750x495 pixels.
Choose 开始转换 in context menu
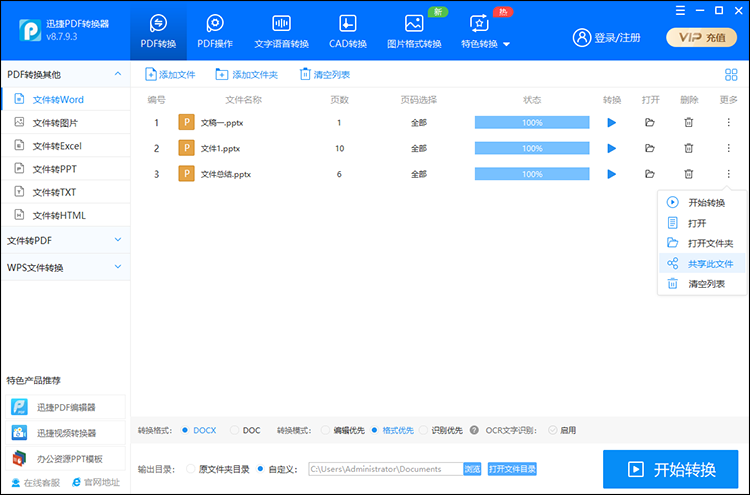click(702, 202)
